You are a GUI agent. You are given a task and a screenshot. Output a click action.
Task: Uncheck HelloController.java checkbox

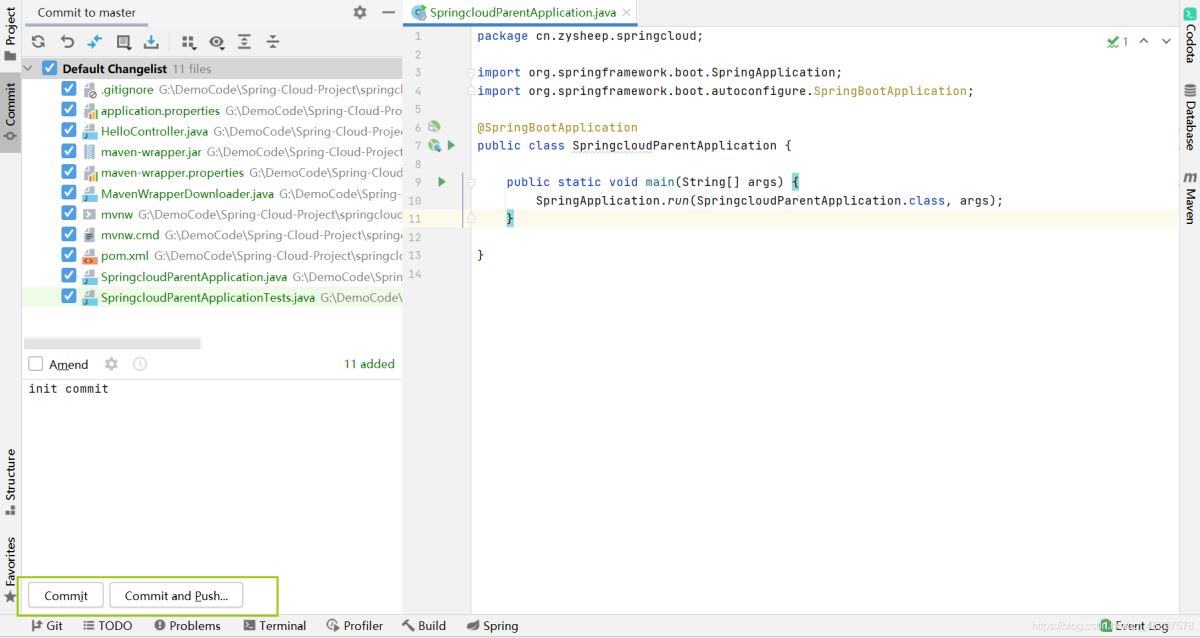69,131
